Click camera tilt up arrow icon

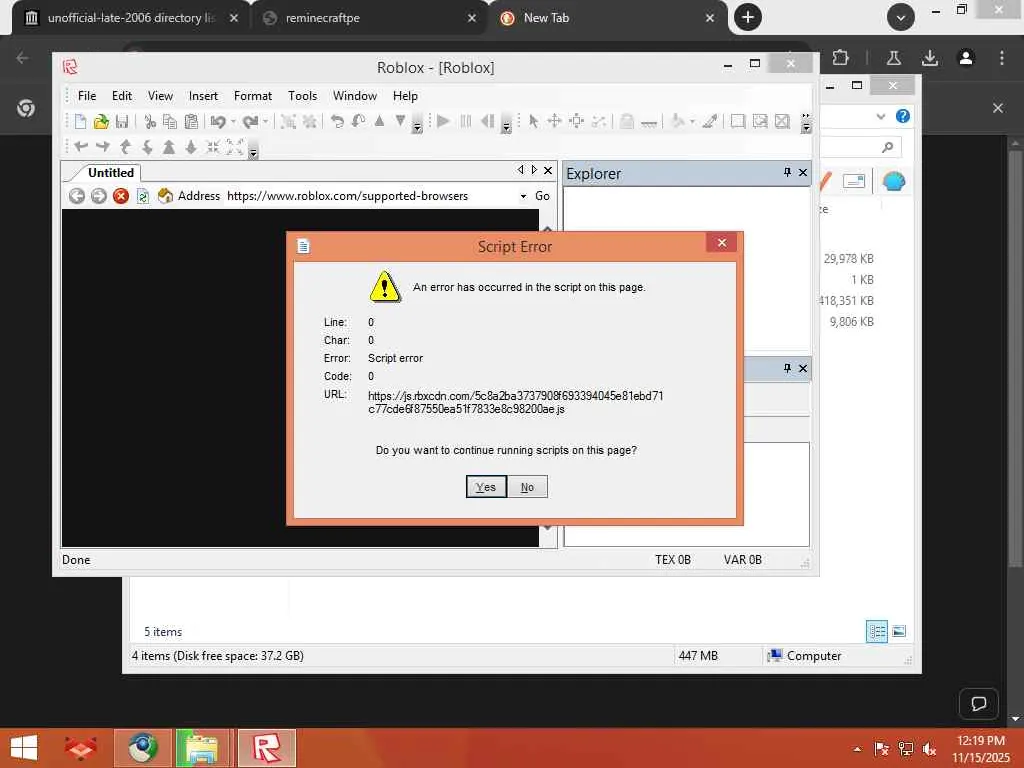(125, 147)
